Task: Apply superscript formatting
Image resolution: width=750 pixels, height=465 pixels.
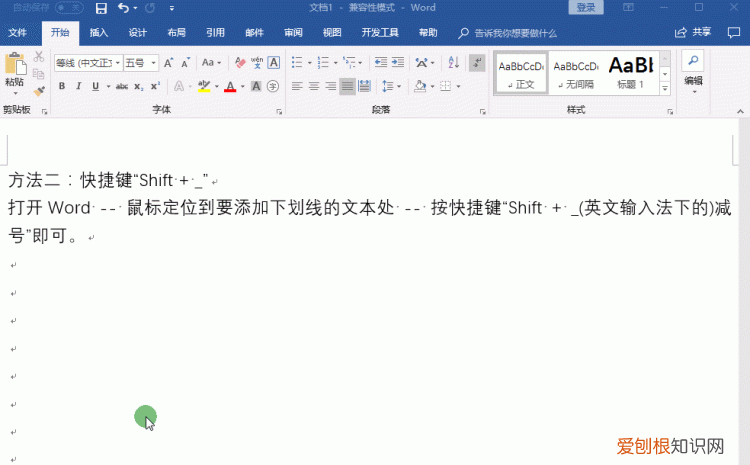Action: (155, 86)
